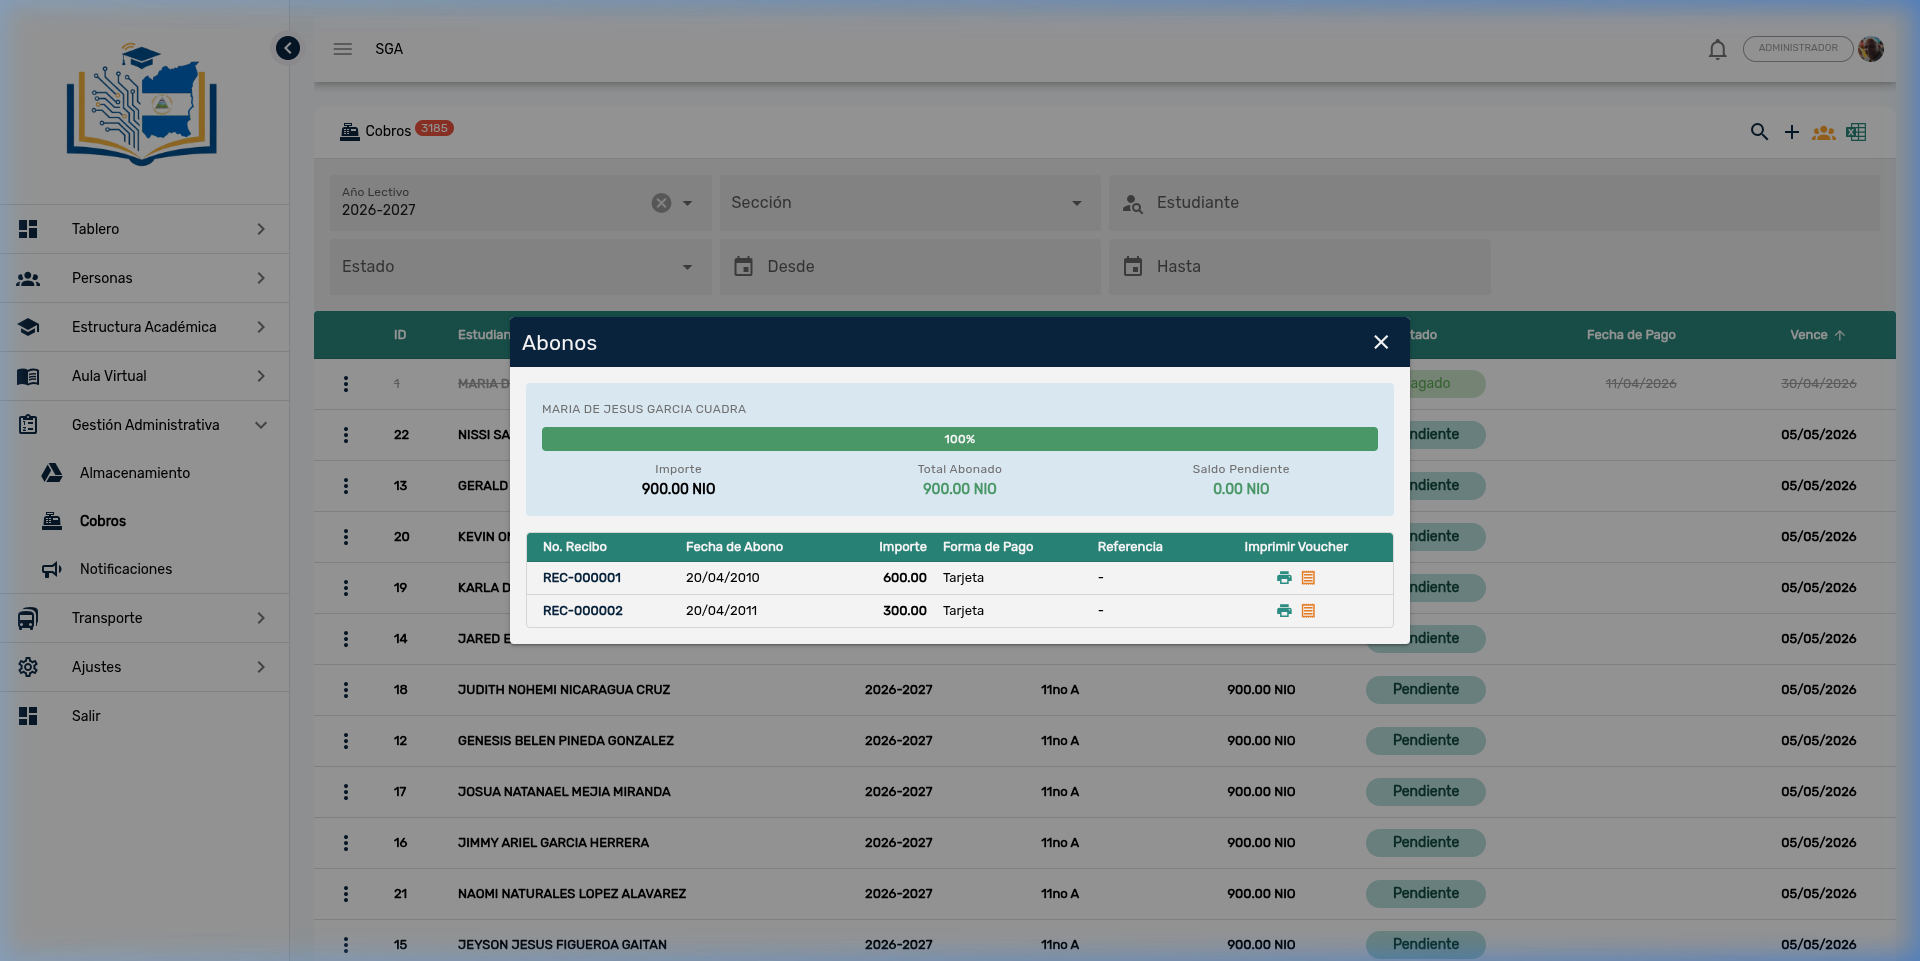This screenshot has width=1920, height=961.
Task: Add a new cobro with plus icon
Action: click(1792, 132)
